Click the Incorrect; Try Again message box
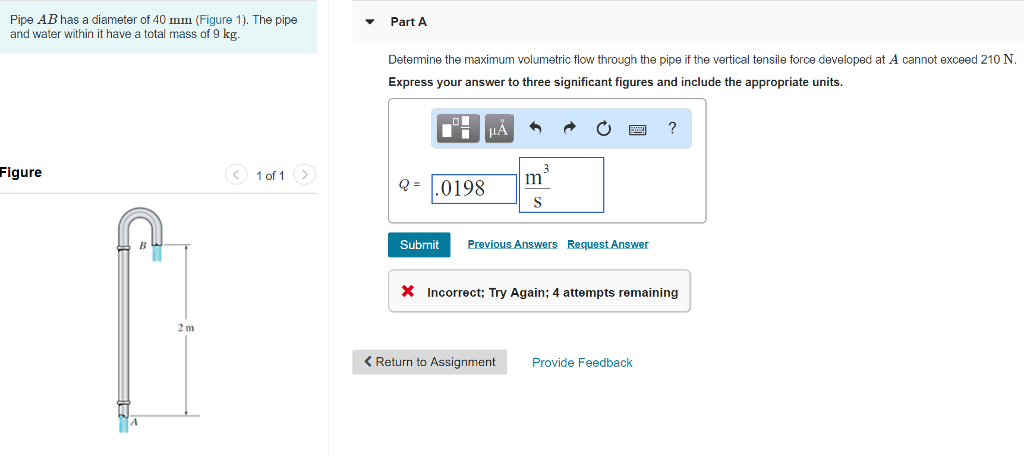Image resolution: width=1024 pixels, height=456 pixels. coord(539,292)
